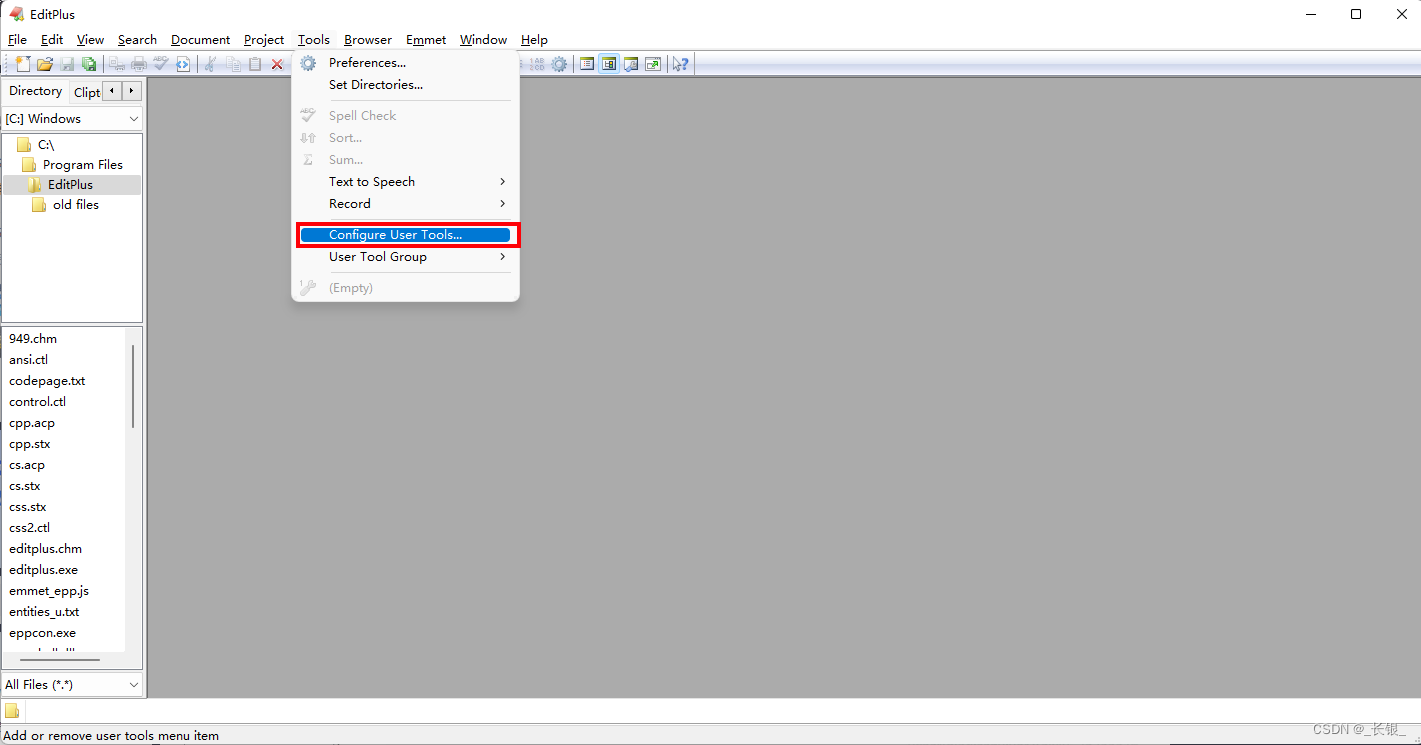Select Set Directories from the menu
1421x745 pixels.
point(374,84)
